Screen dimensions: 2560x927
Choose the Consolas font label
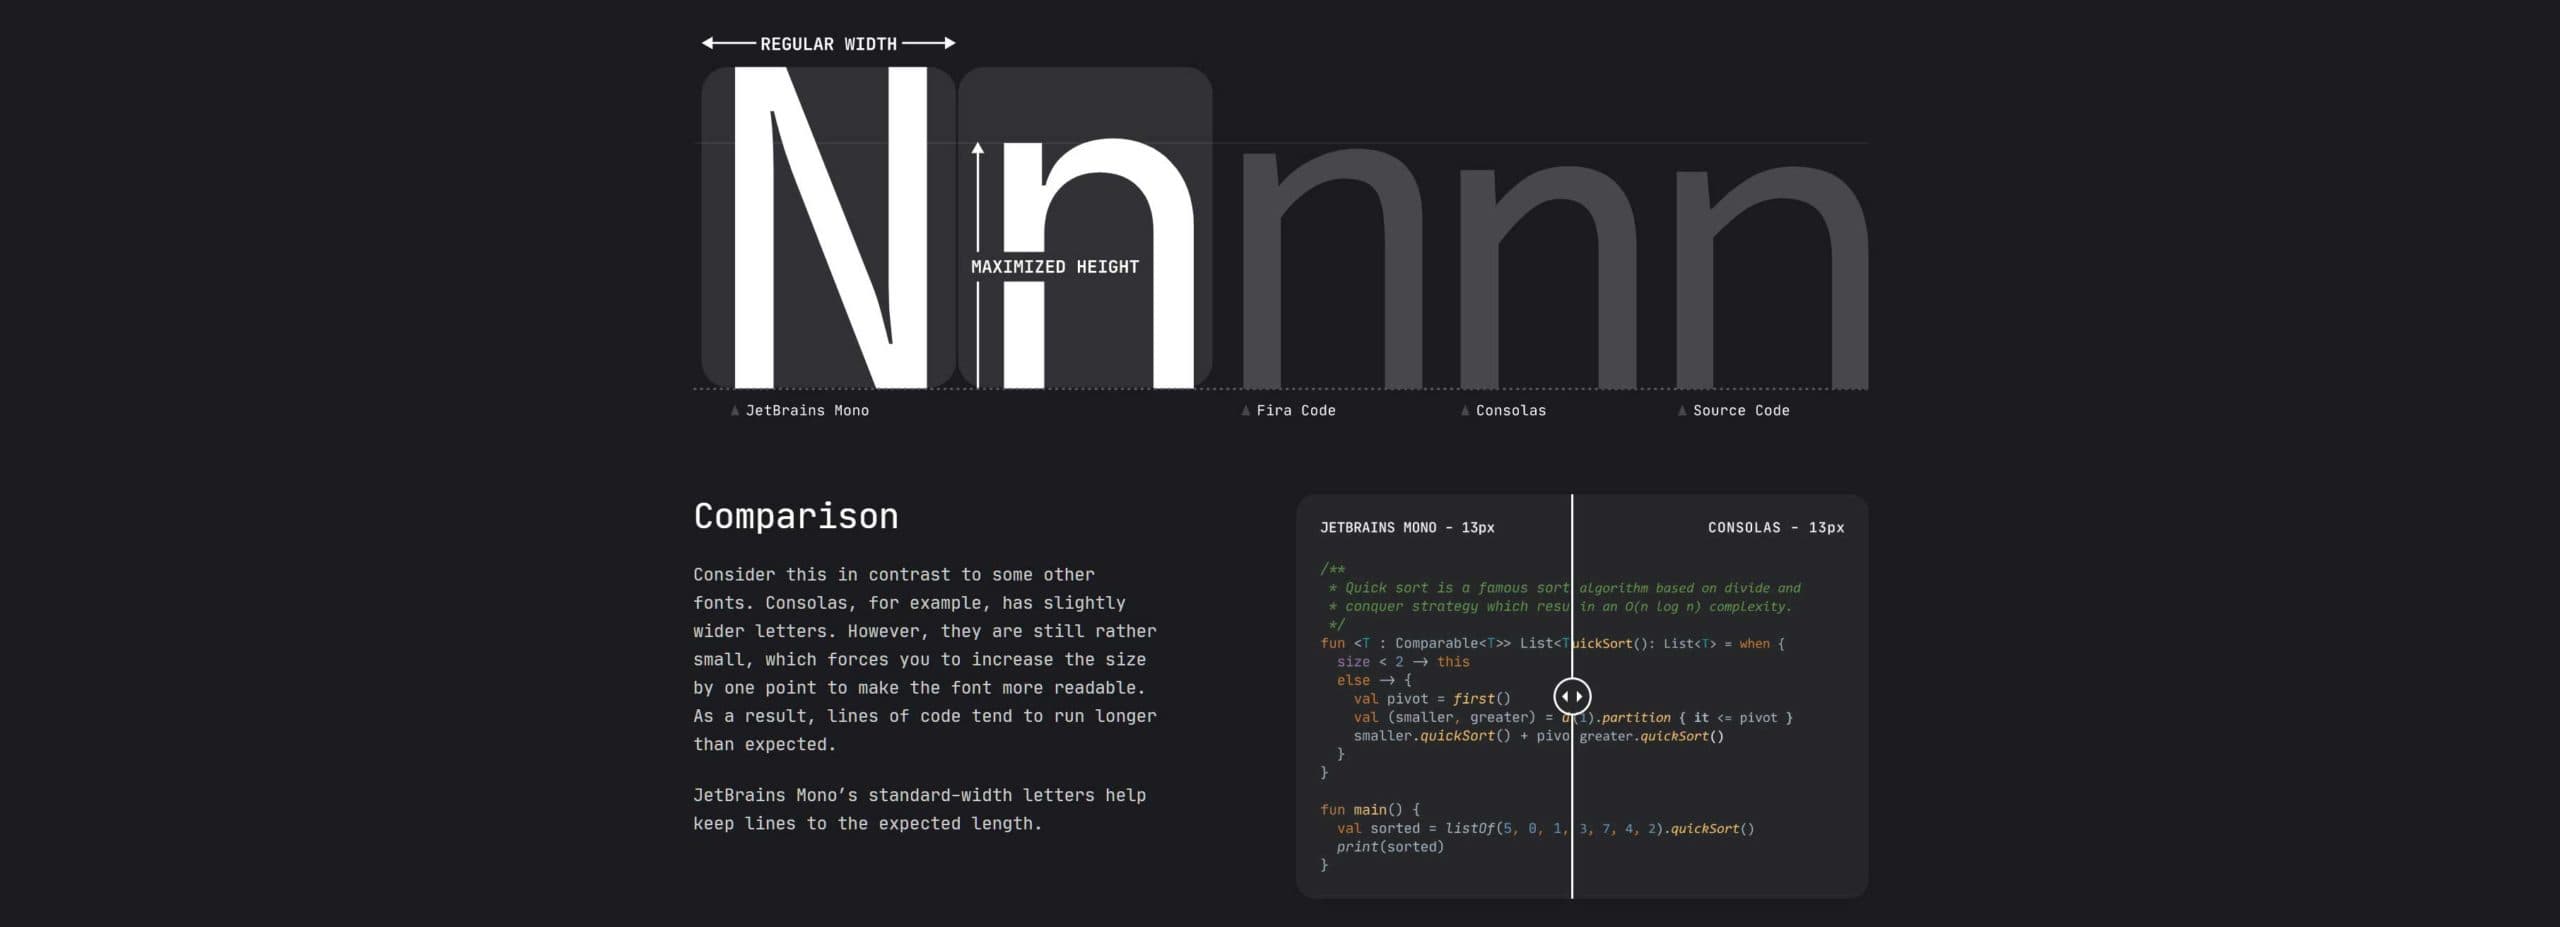pyautogui.click(x=1511, y=411)
